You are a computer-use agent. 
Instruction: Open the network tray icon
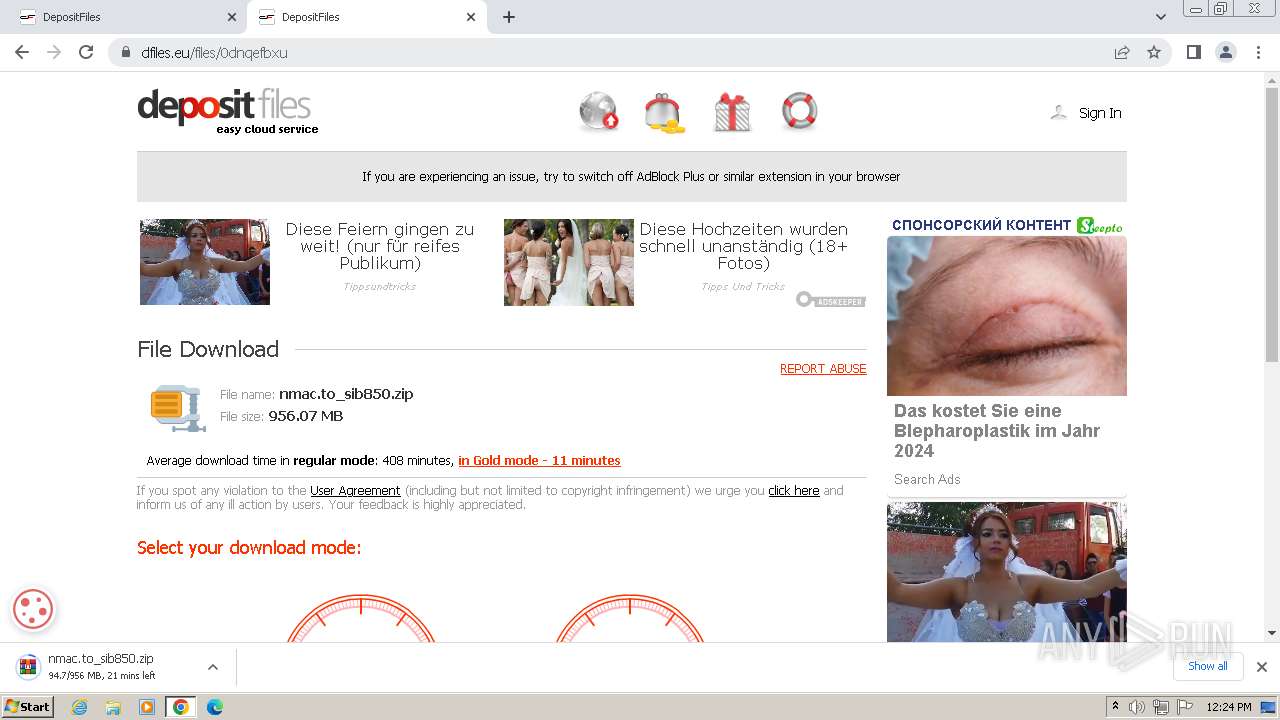[1161, 707]
